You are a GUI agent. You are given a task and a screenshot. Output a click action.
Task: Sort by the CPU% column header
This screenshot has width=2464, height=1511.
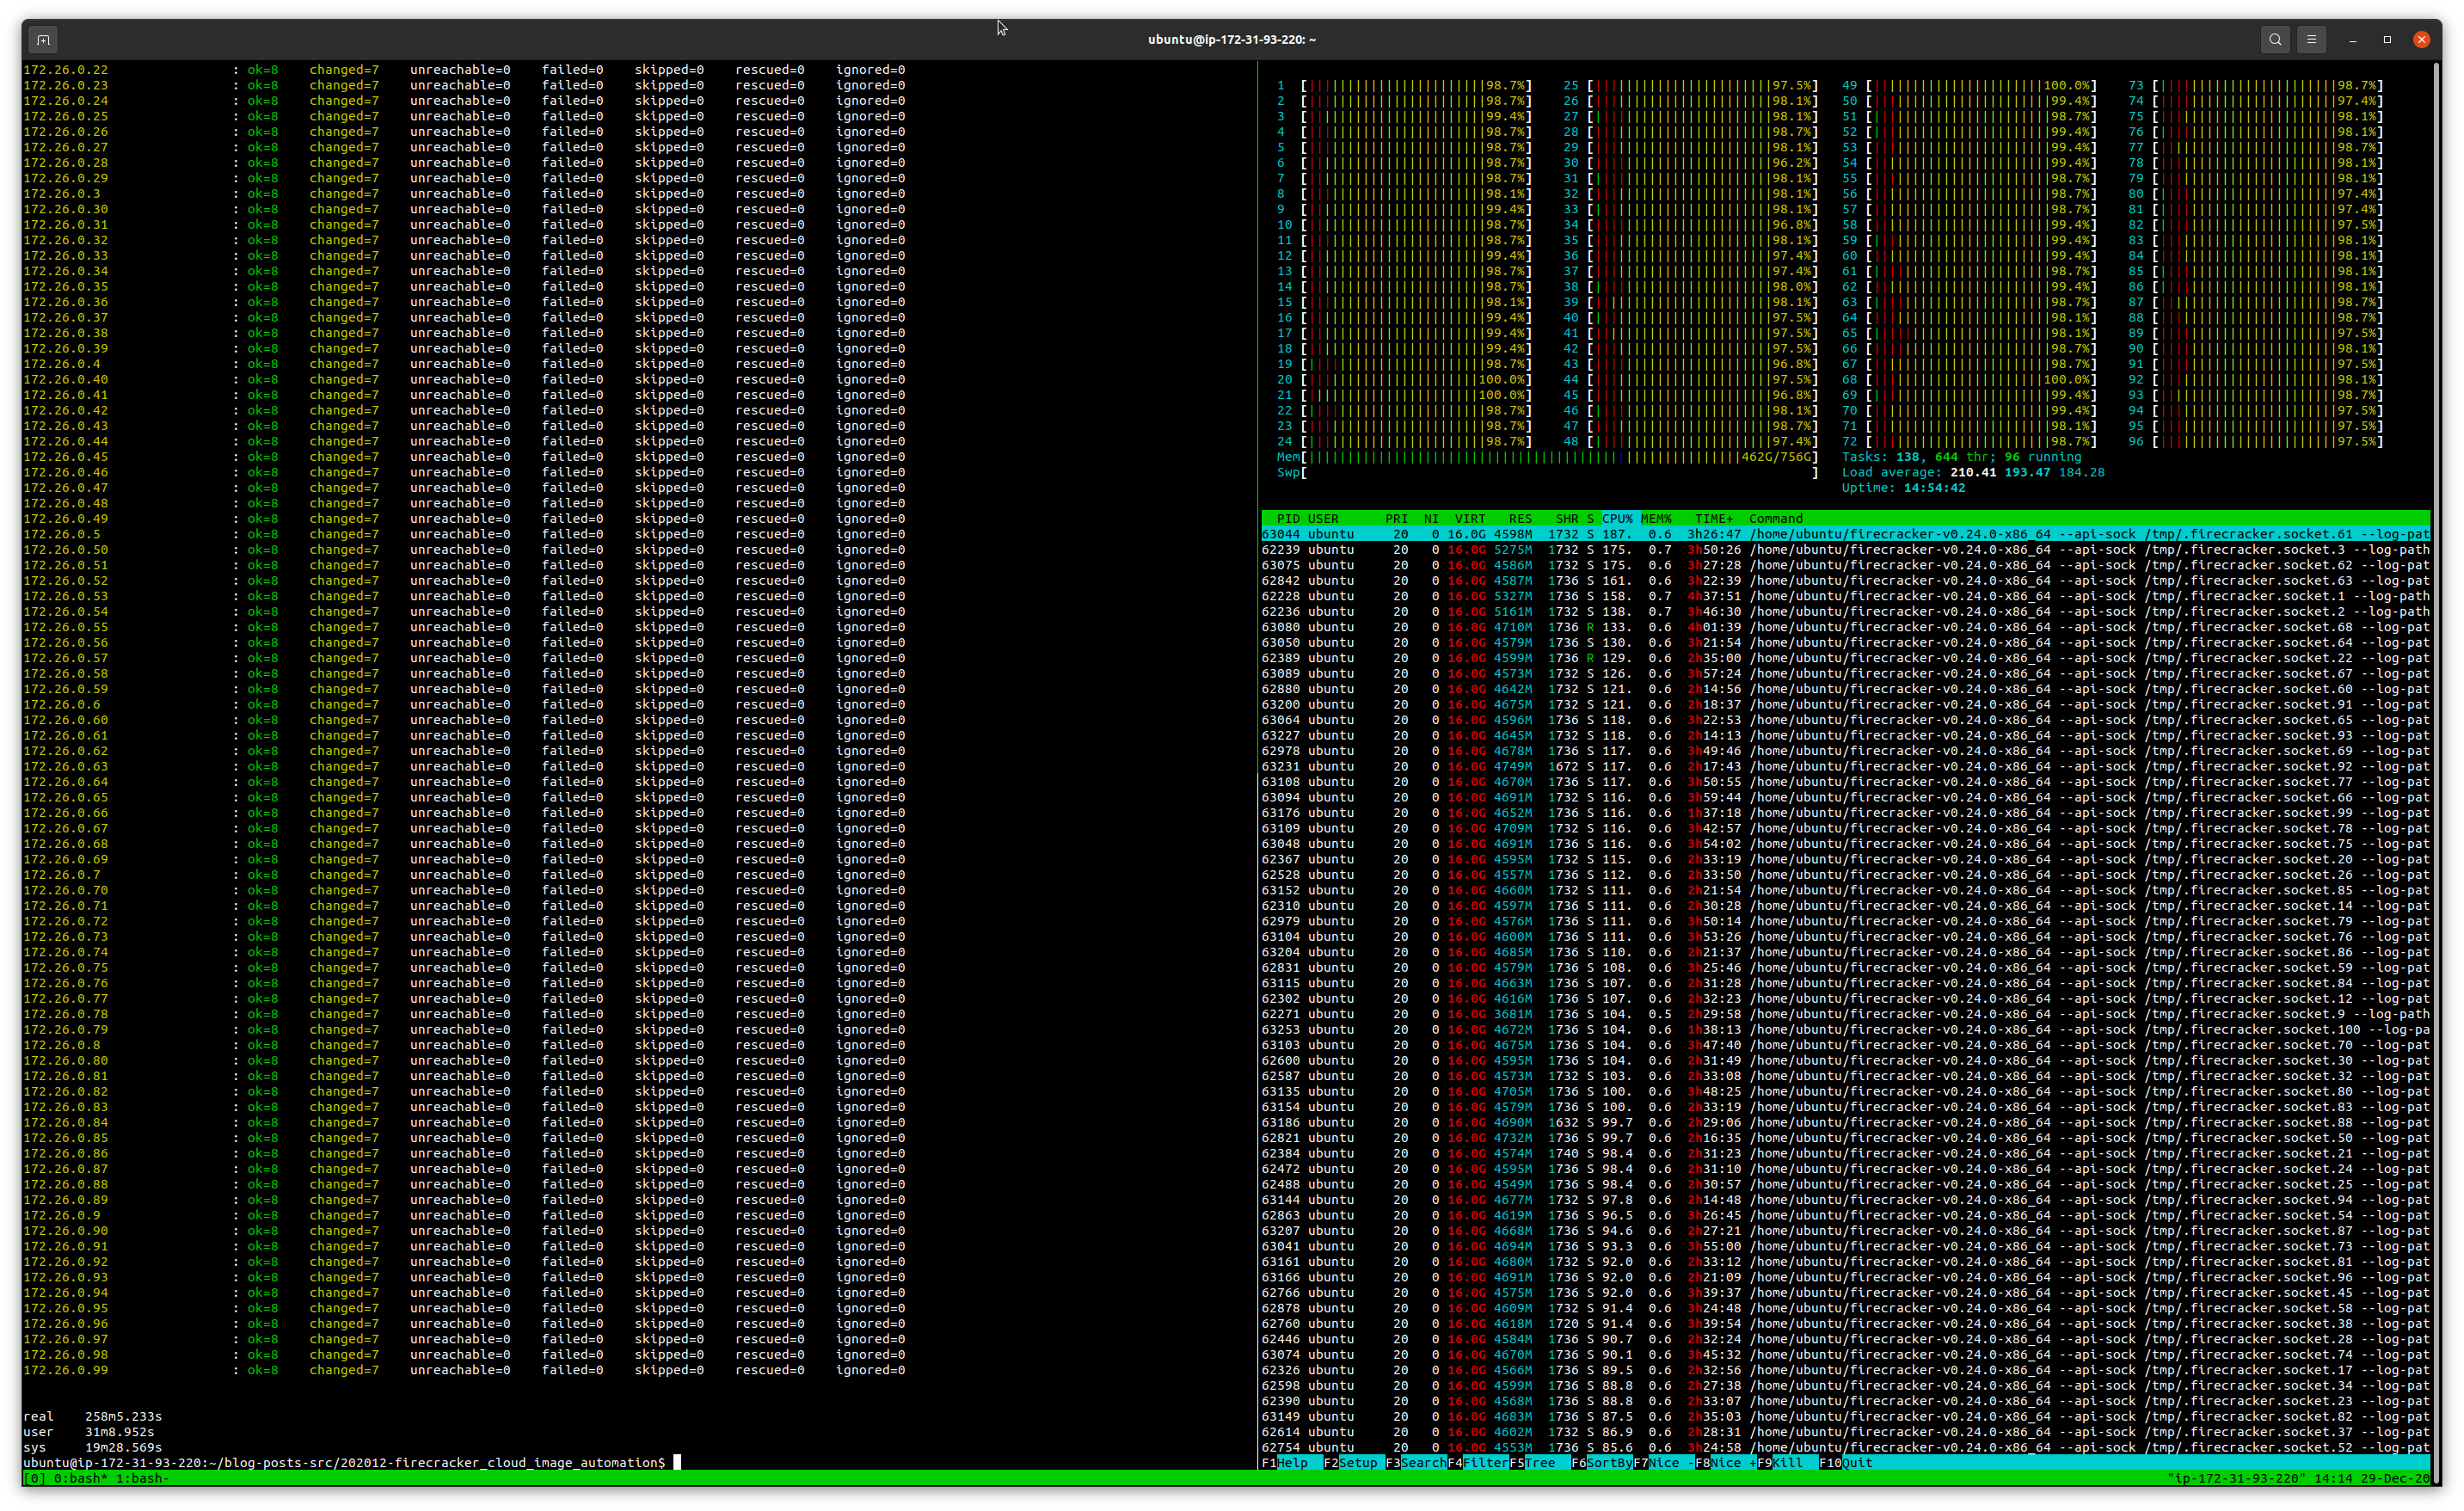pyautogui.click(x=1617, y=518)
